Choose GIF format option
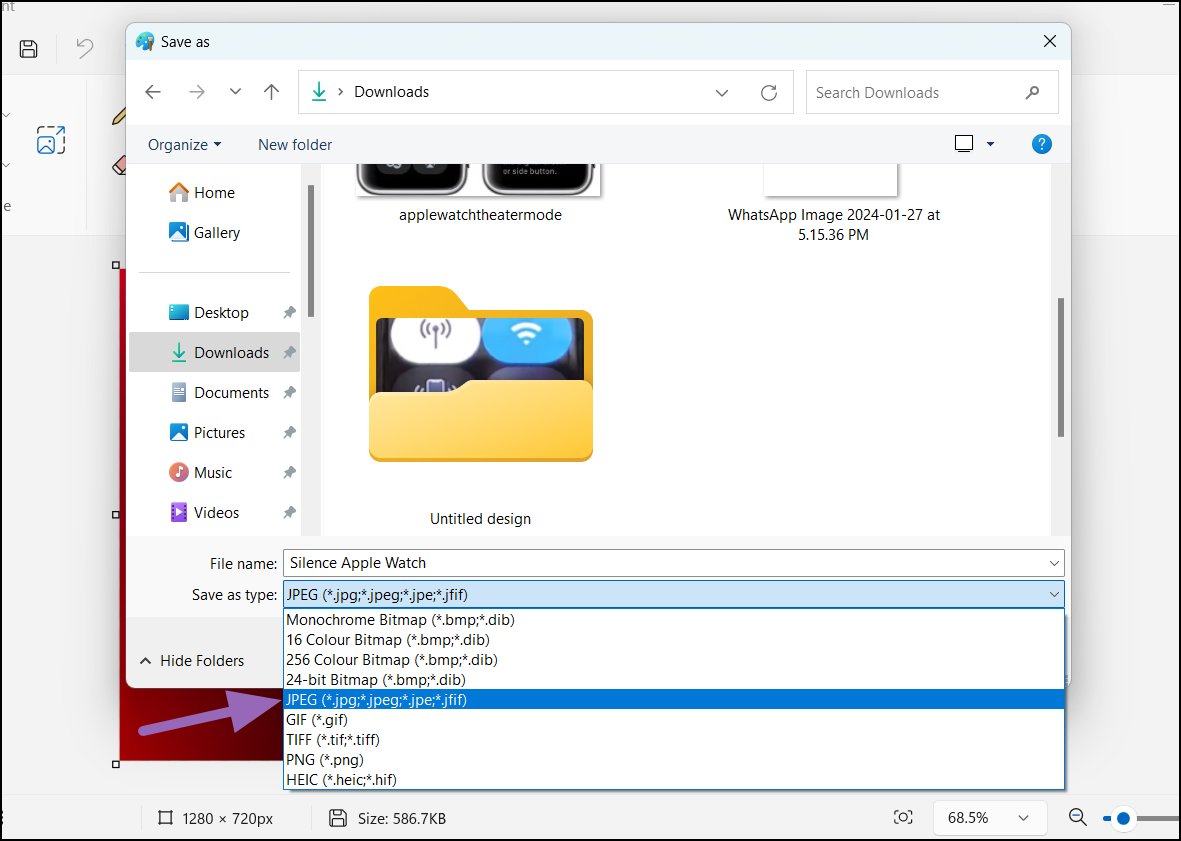1181x841 pixels. 674,720
